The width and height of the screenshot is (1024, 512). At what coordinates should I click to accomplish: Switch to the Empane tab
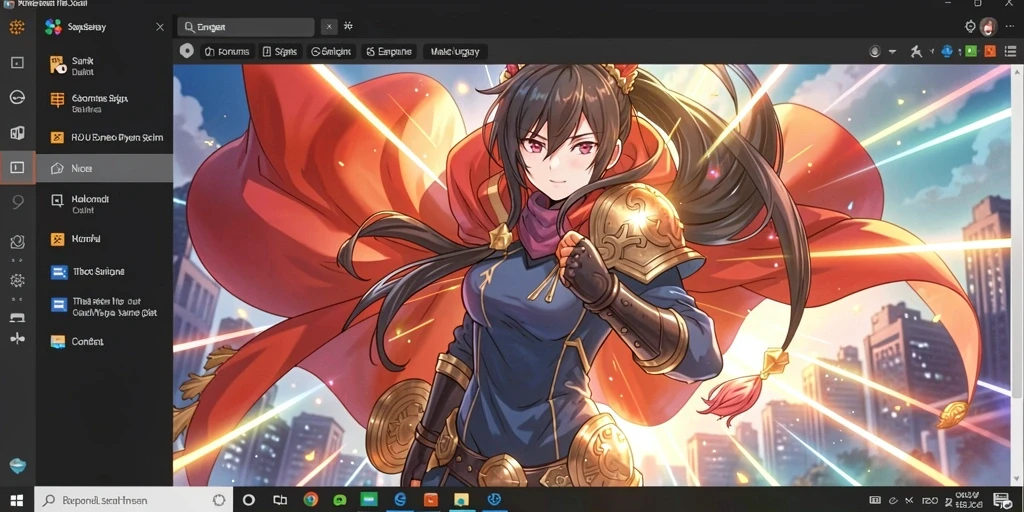click(x=389, y=52)
